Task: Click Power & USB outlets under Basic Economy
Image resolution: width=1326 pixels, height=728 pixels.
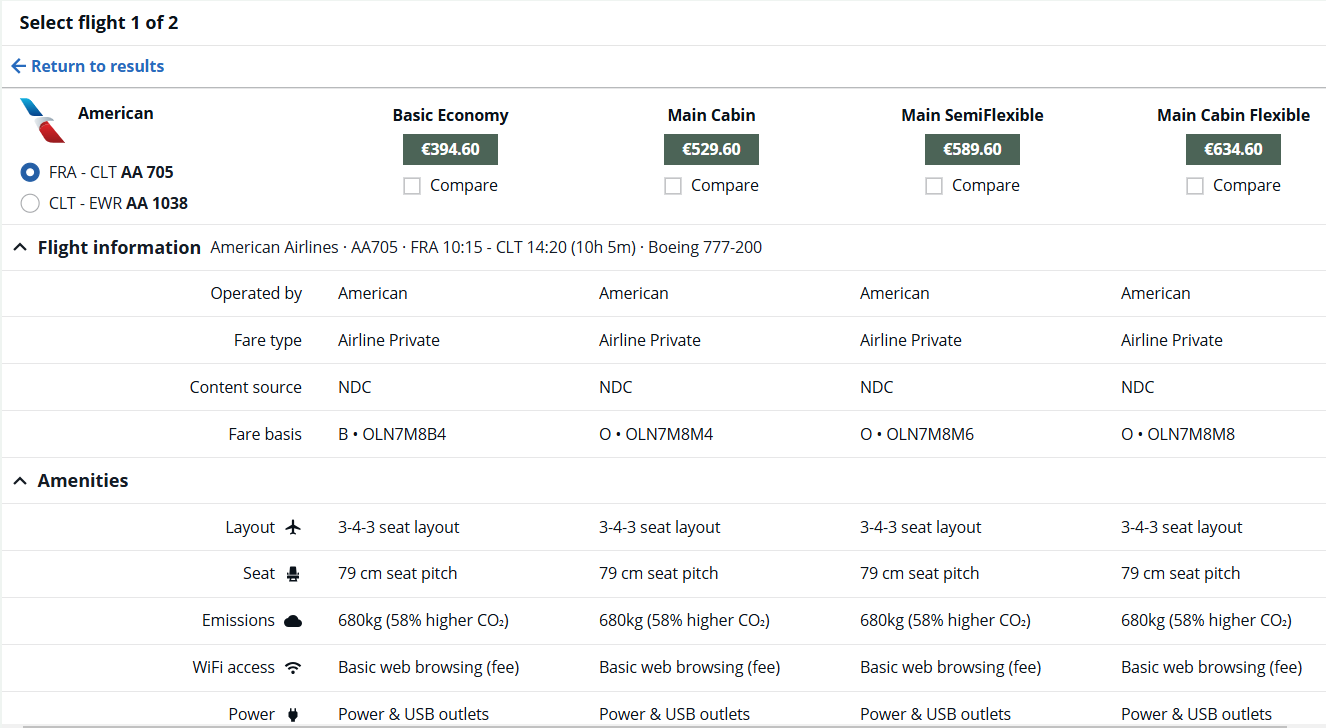Action: pos(414,714)
